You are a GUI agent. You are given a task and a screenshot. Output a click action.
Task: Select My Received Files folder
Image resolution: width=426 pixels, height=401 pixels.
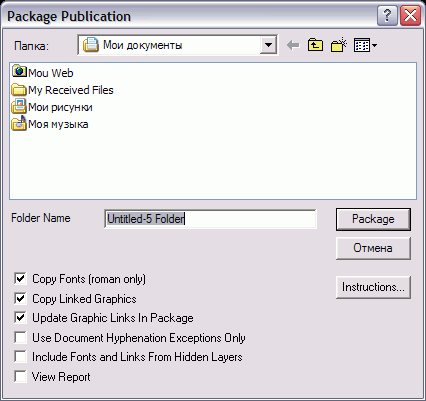tap(63, 90)
